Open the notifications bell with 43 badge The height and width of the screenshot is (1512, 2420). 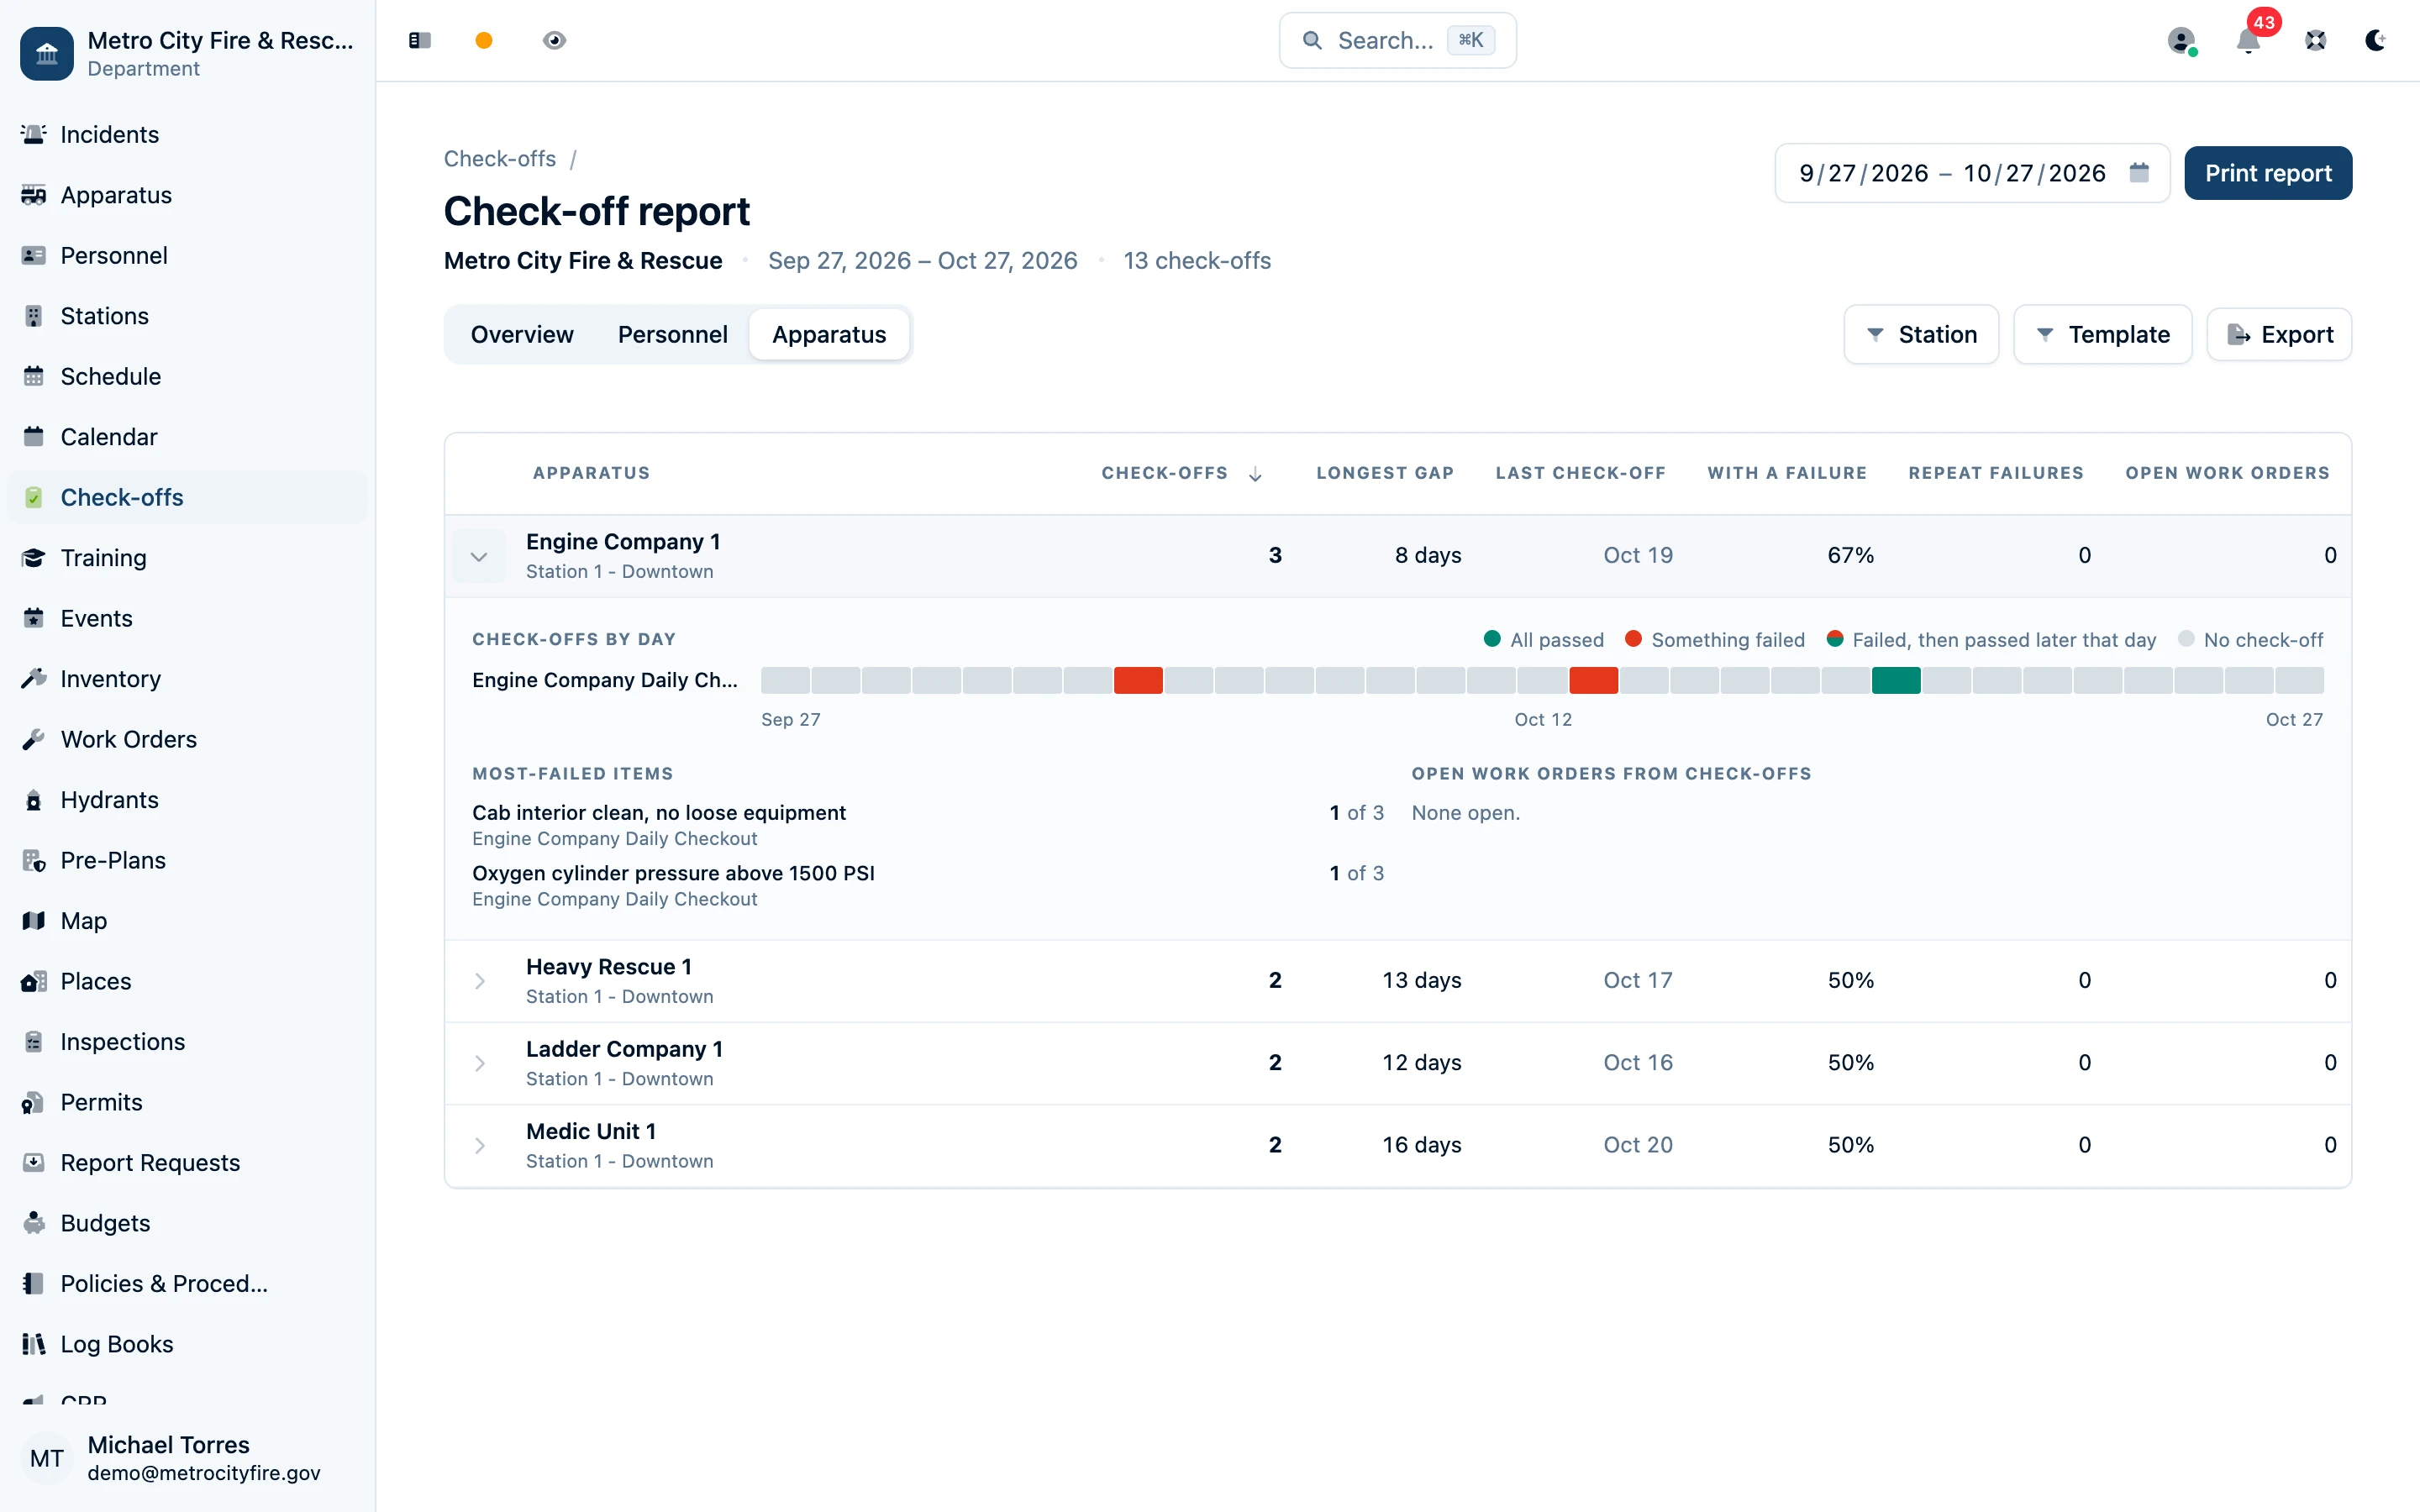tap(2248, 40)
